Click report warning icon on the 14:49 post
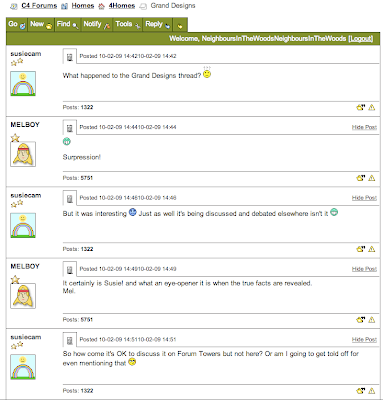383x400 pixels. 372,320
